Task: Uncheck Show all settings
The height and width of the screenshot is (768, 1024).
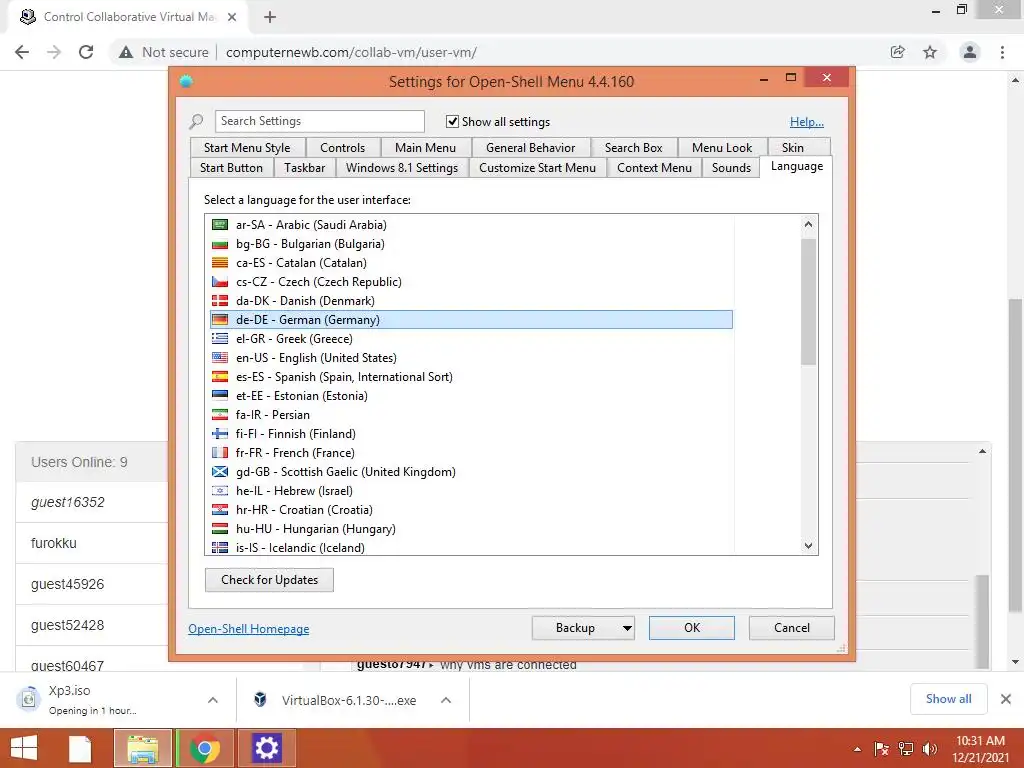Action: pyautogui.click(x=452, y=121)
